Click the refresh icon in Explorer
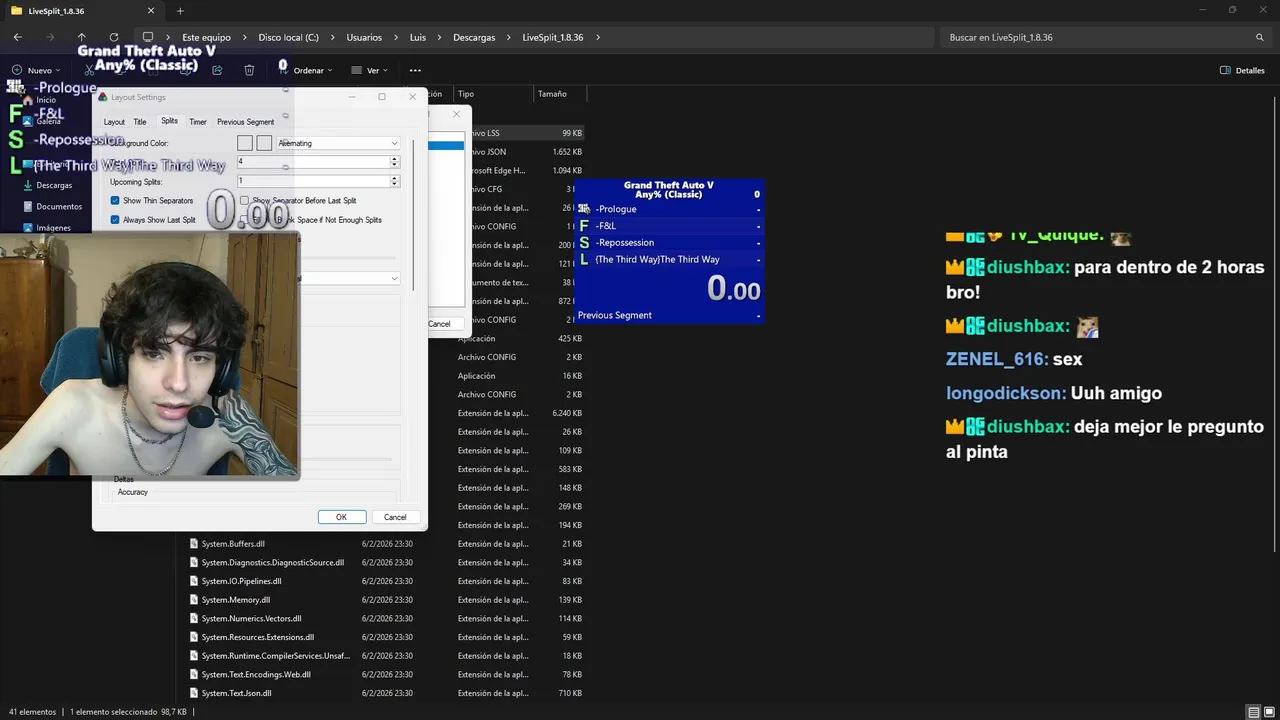1280x720 pixels. coord(113,37)
